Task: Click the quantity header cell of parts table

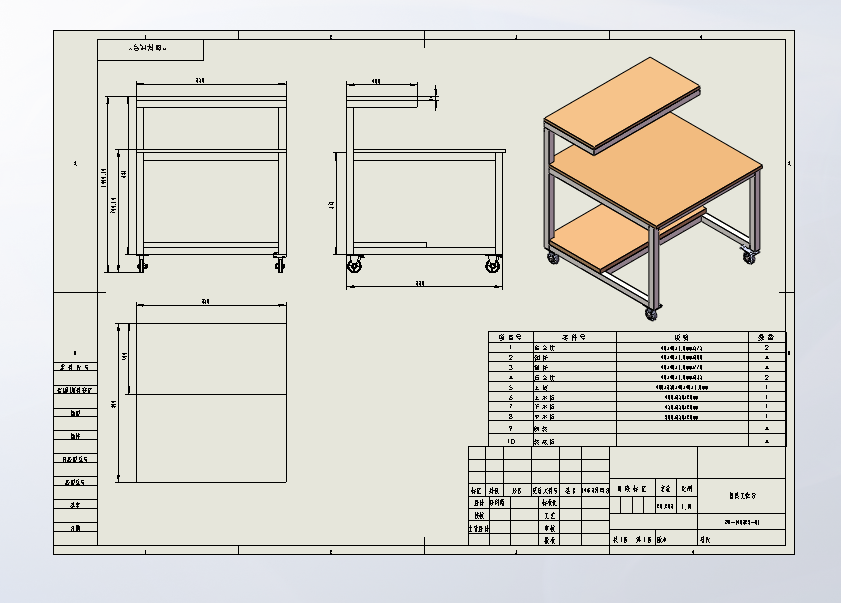Action: pos(766,337)
